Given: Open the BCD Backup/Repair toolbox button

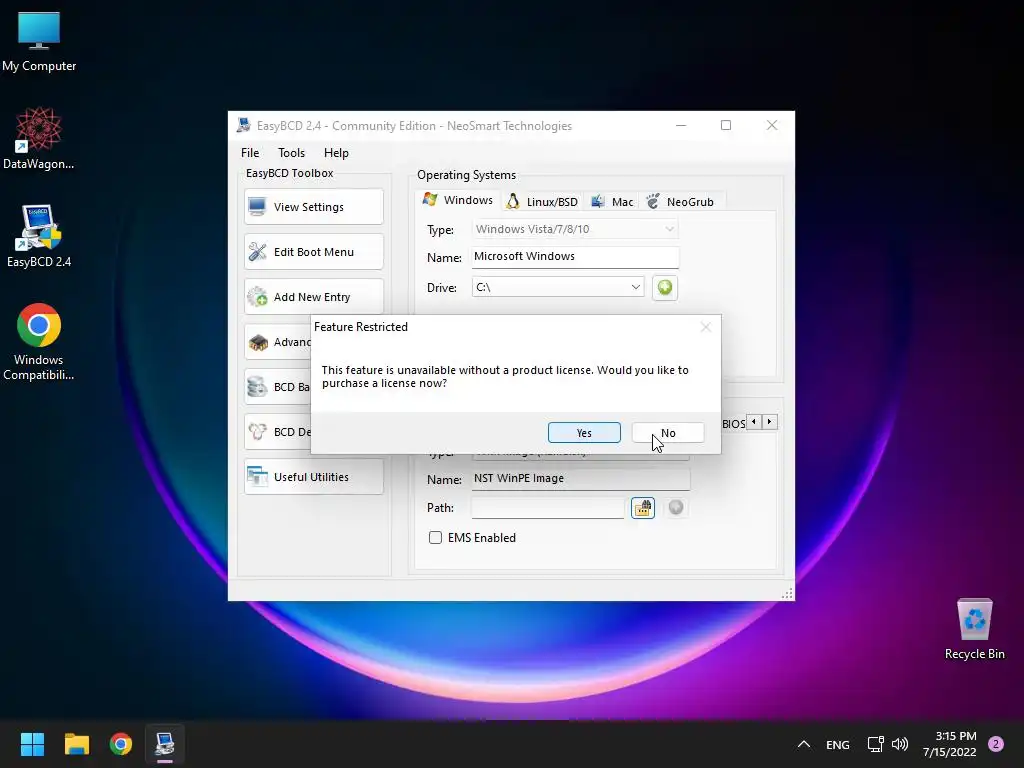Looking at the screenshot, I should [x=278, y=387].
